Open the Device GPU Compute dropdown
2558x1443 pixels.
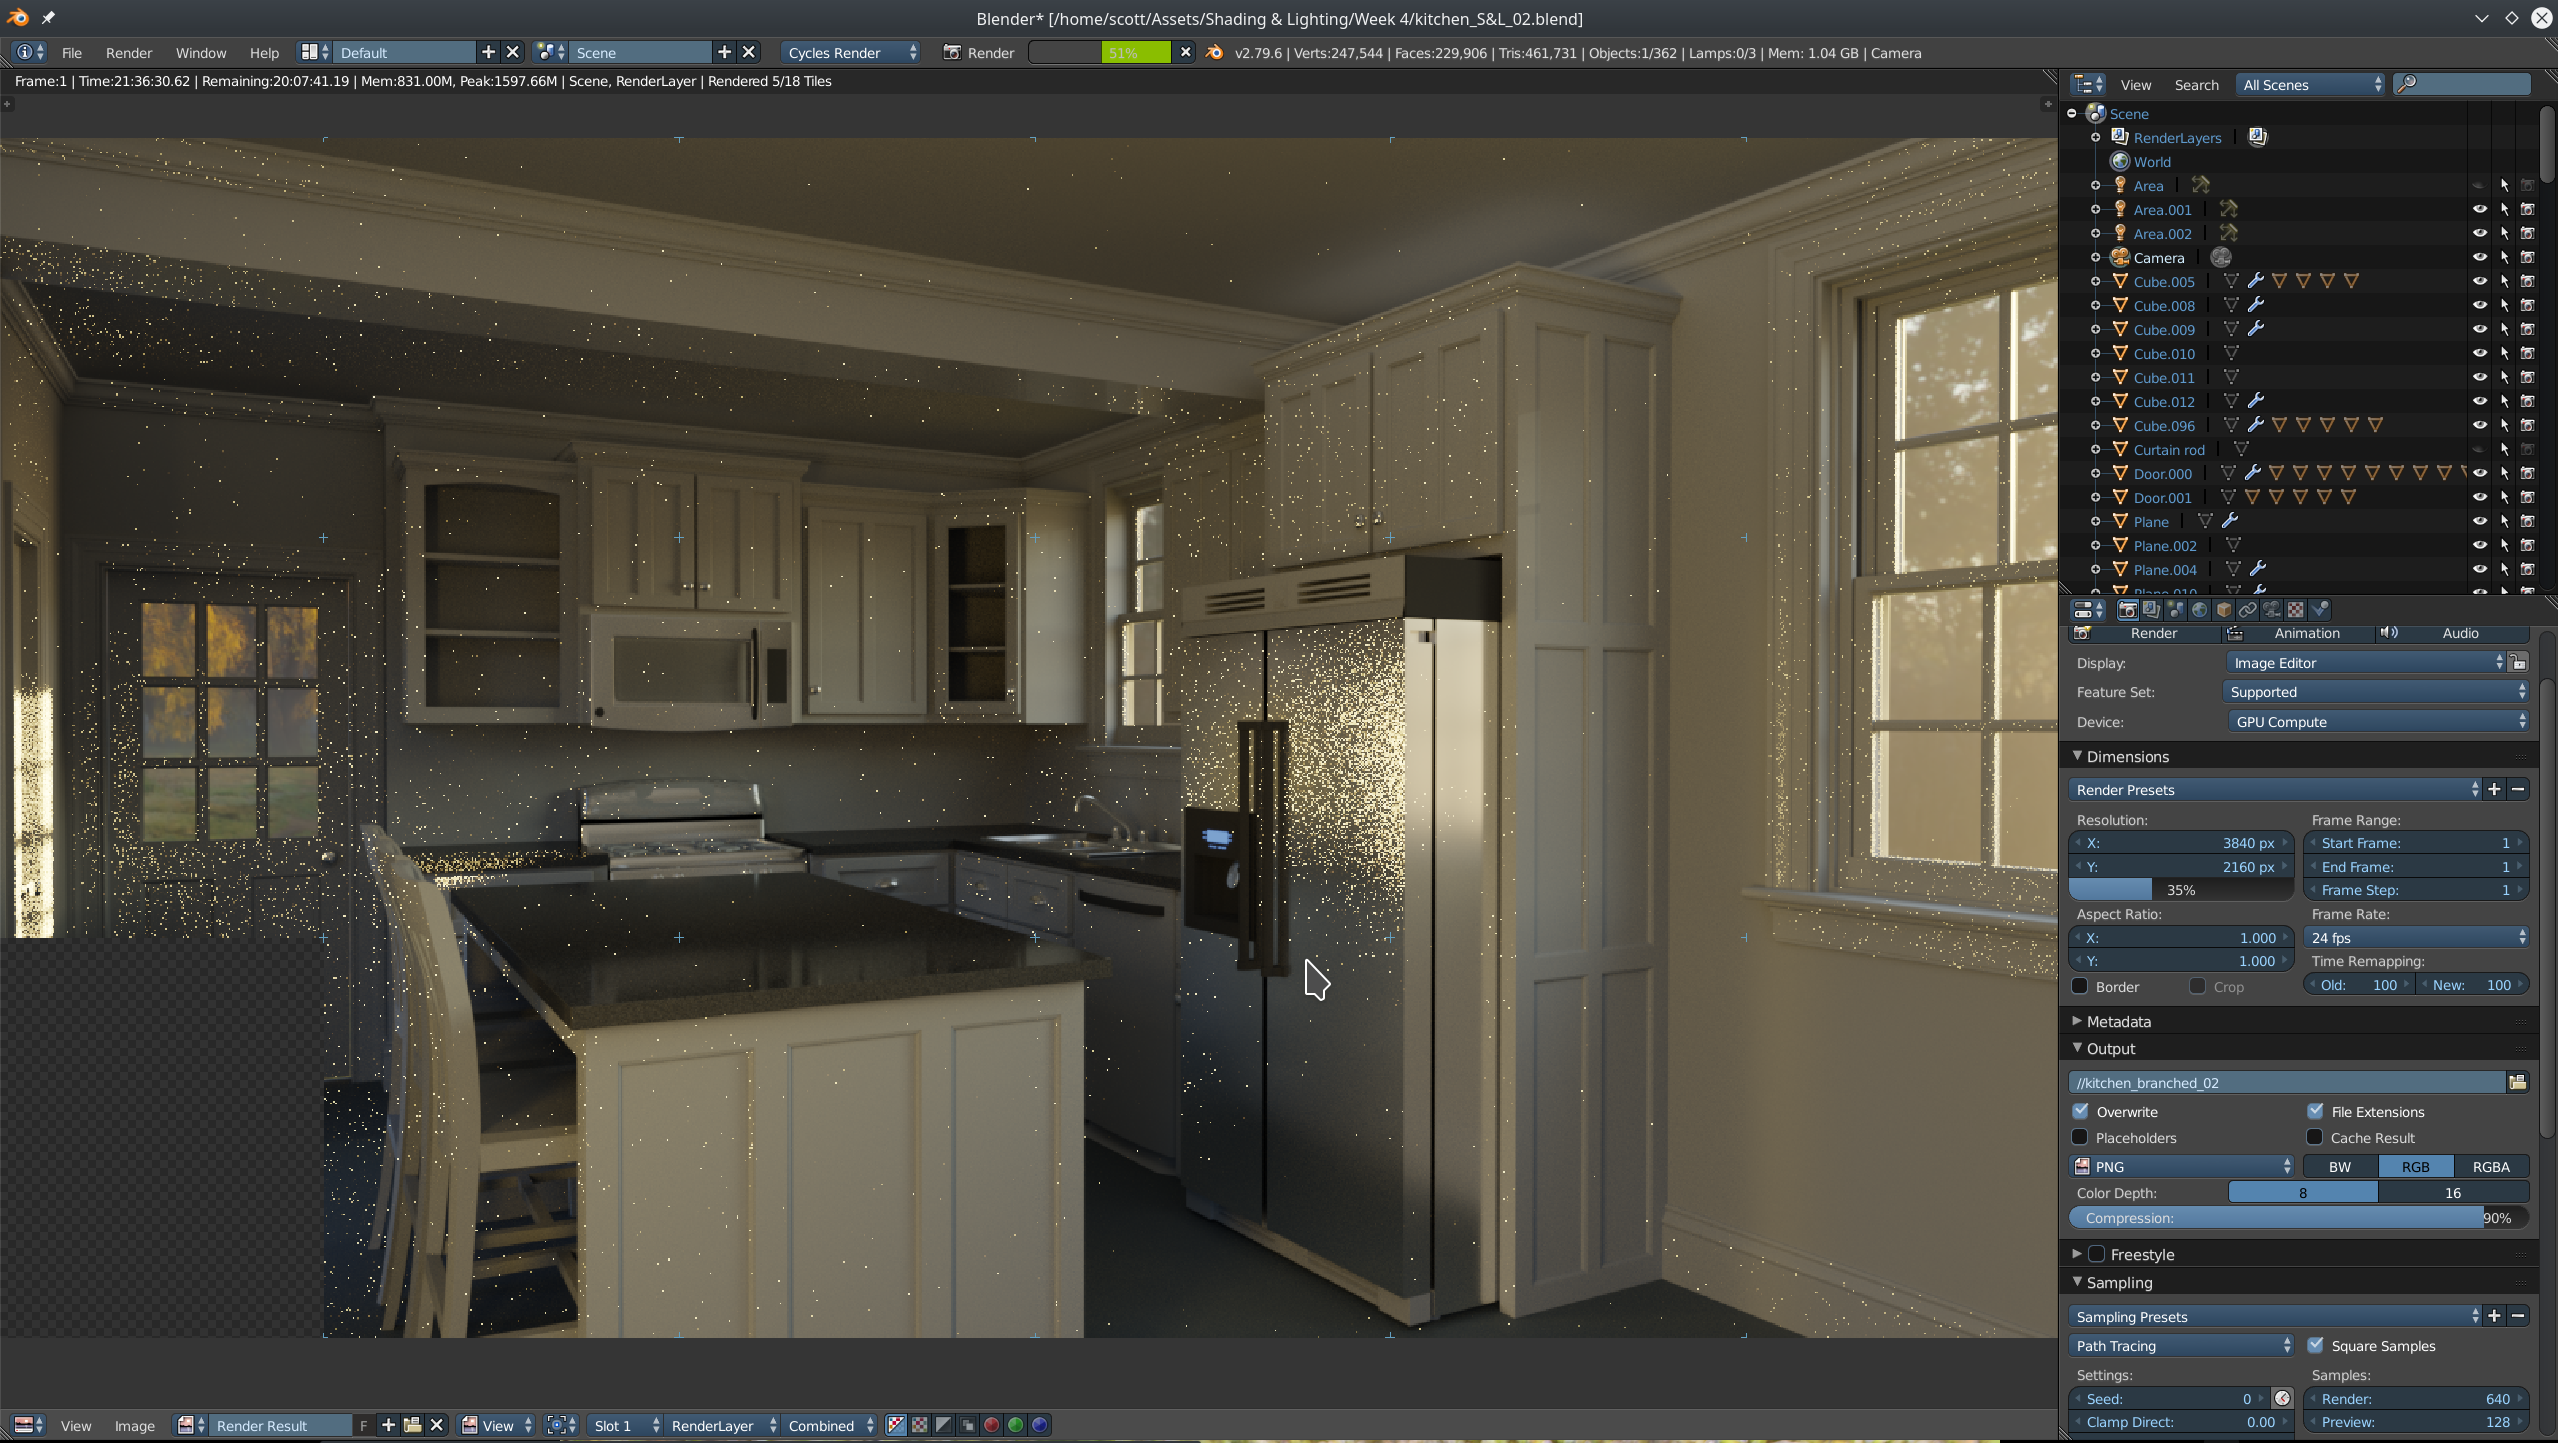[x=2377, y=721]
